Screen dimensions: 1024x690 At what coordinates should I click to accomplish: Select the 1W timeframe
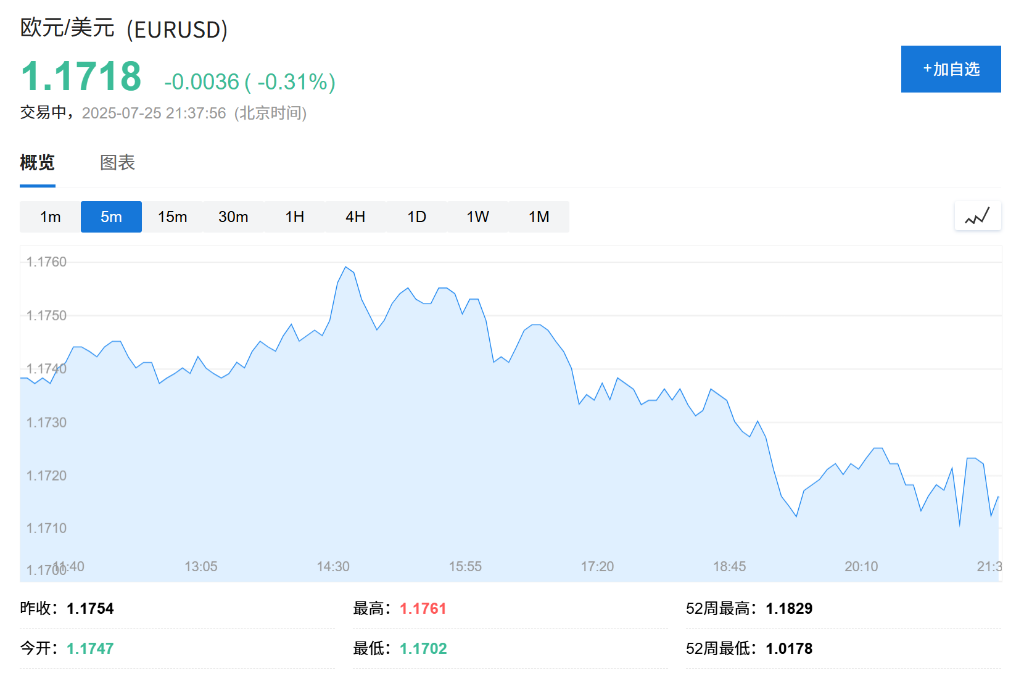477,216
